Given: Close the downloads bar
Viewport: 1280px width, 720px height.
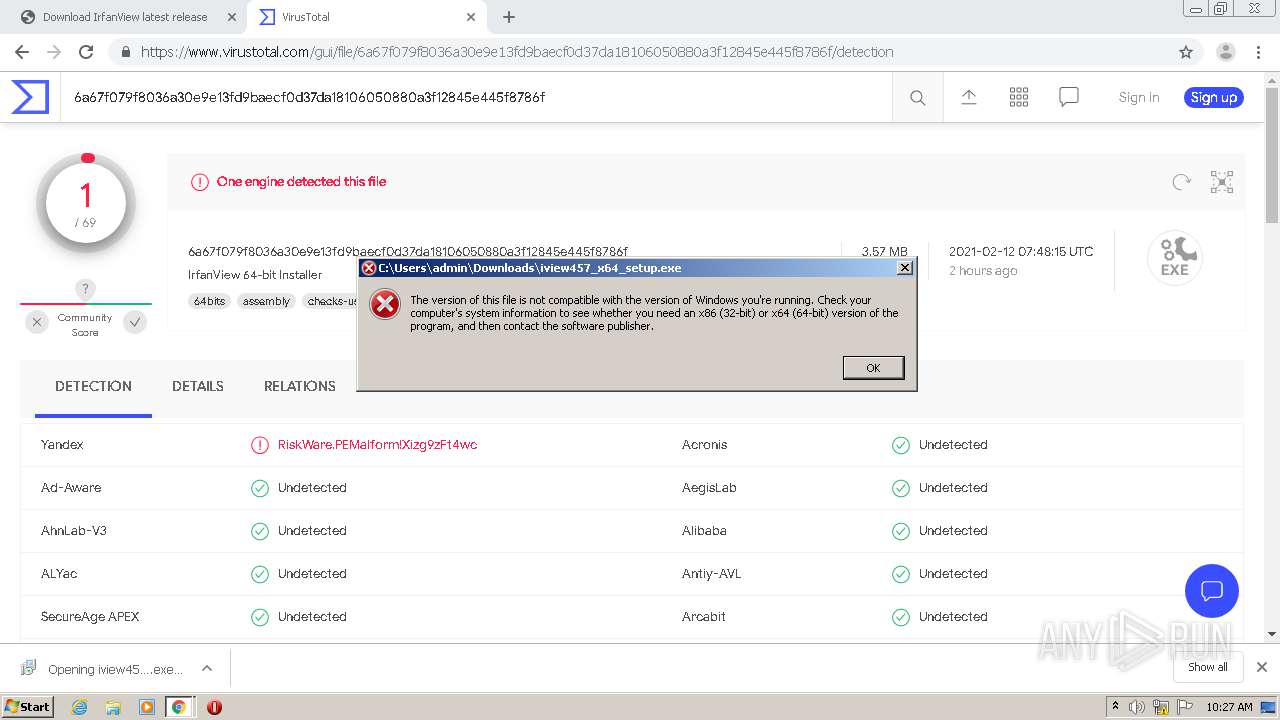Looking at the screenshot, I should tap(1262, 667).
